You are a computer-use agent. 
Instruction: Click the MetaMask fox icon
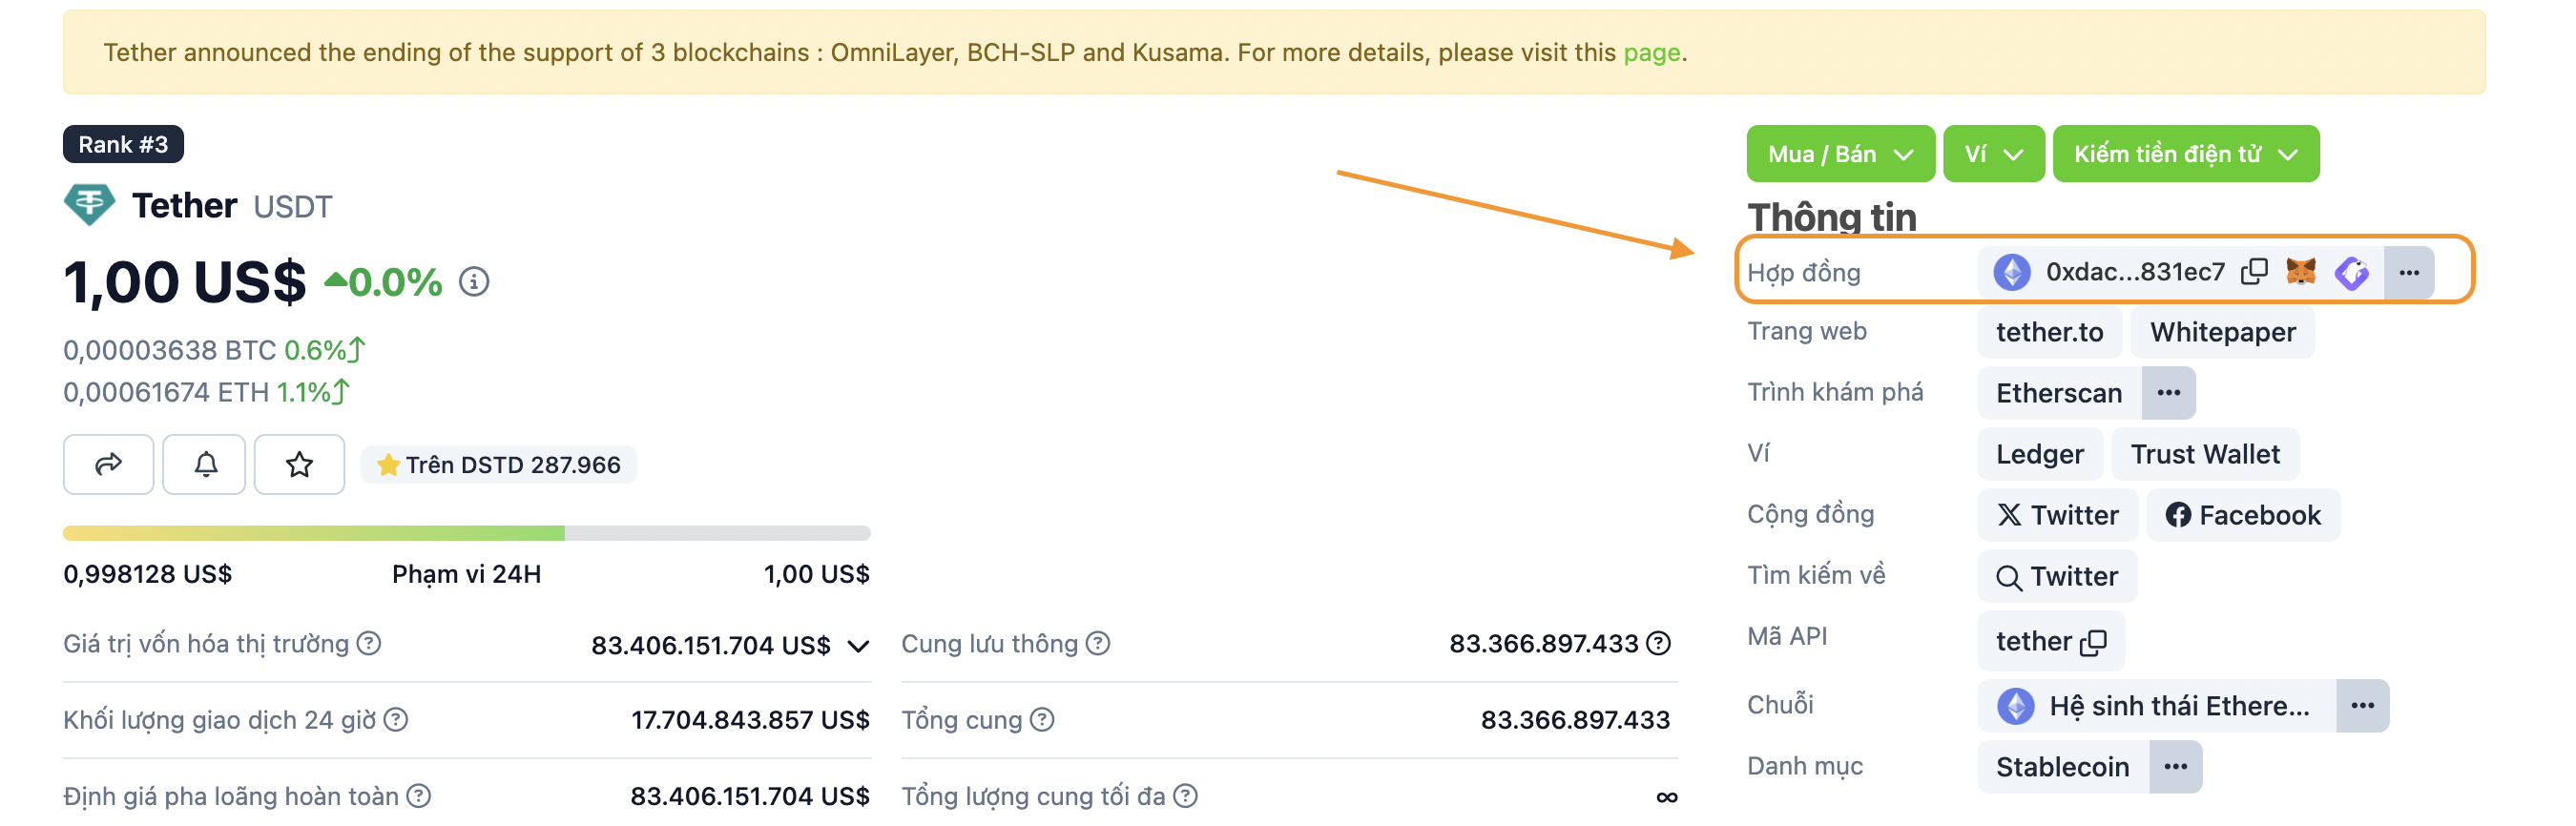pos(2301,272)
